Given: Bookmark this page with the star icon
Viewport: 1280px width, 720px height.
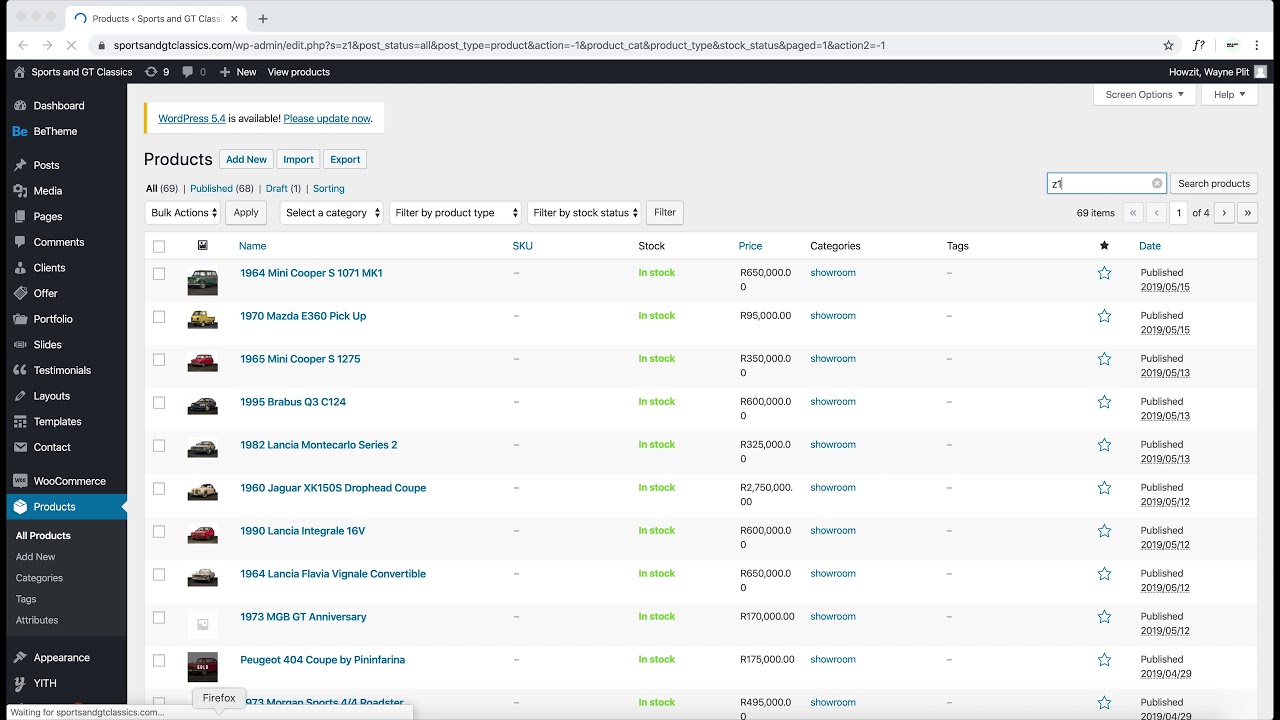Looking at the screenshot, I should [x=1168, y=45].
